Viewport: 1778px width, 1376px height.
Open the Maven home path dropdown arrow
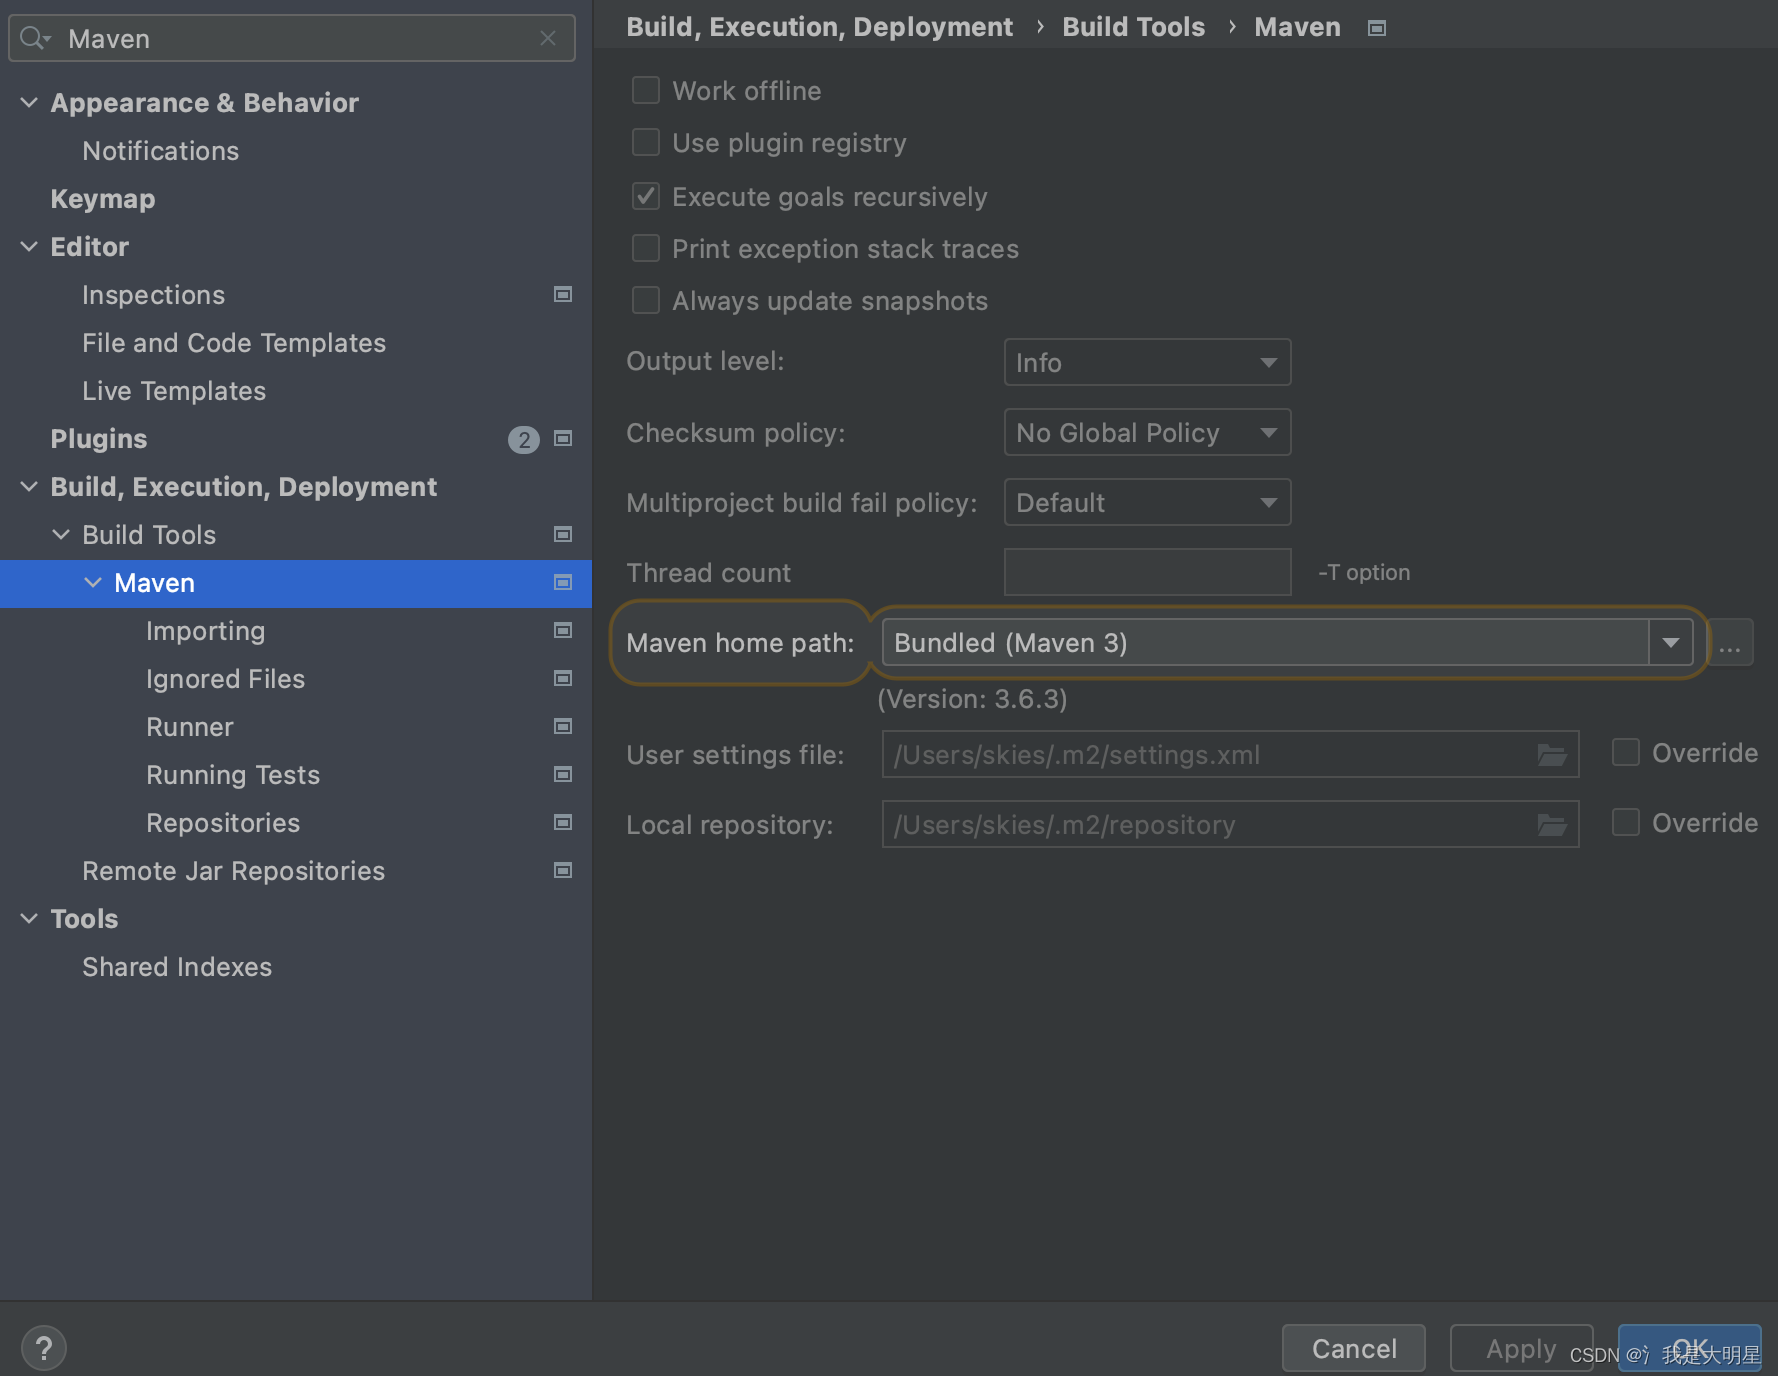click(1670, 642)
